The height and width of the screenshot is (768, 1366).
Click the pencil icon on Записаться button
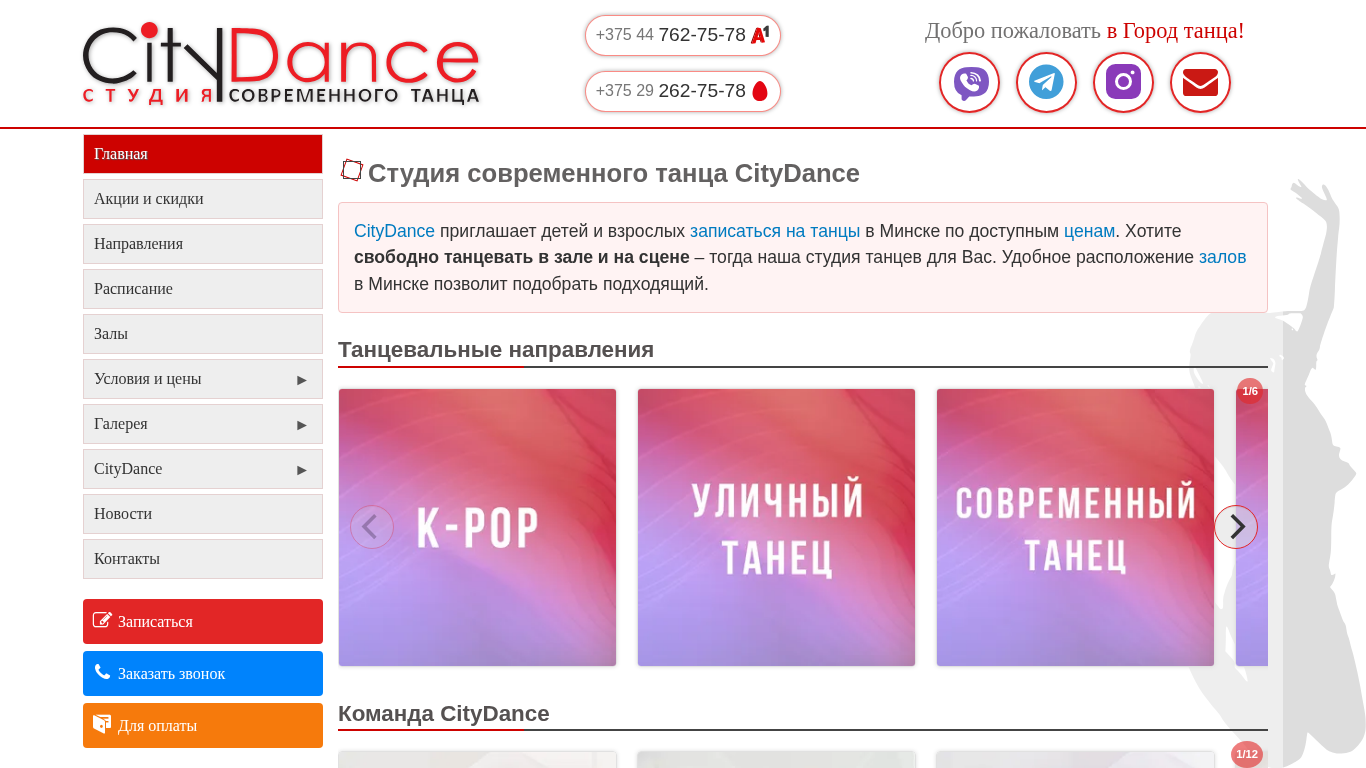[102, 620]
